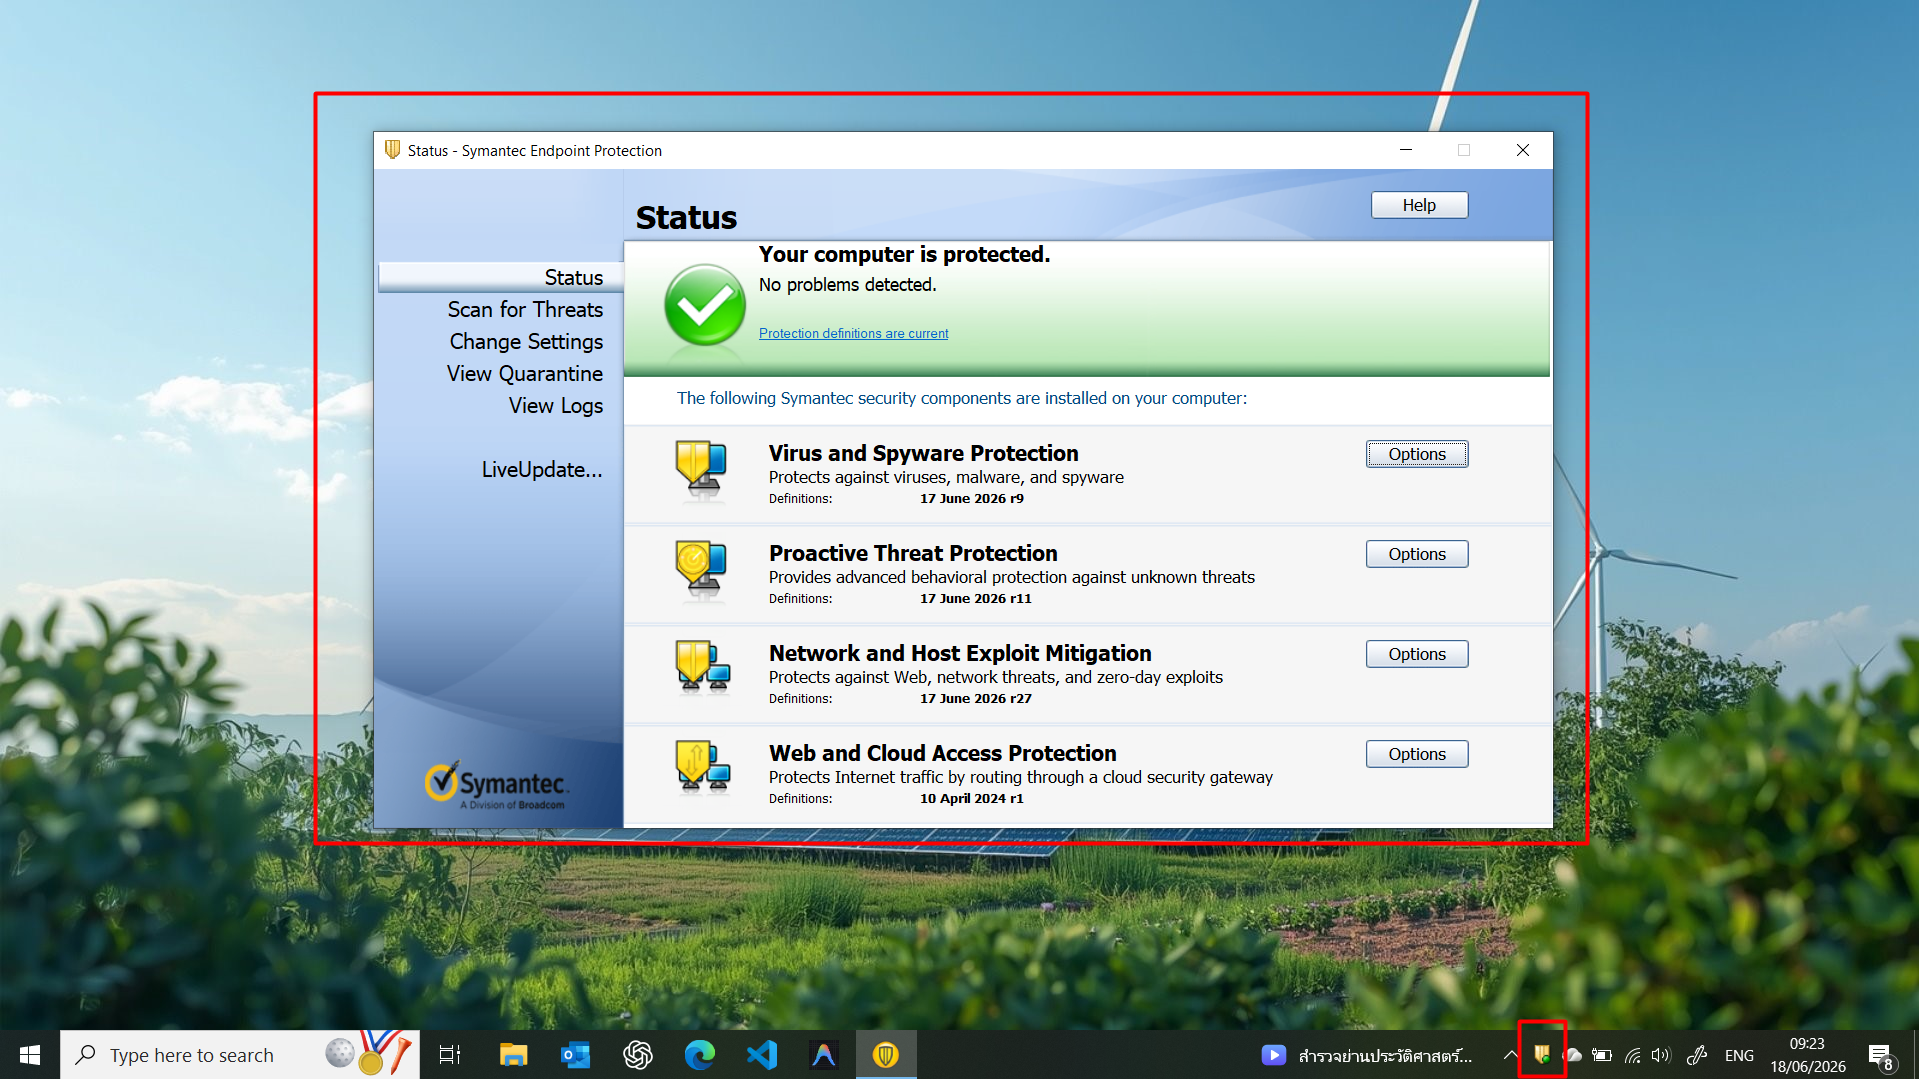1919x1079 pixels.
Task: Open Options for Network and Host Exploit Mitigation
Action: (x=1417, y=654)
